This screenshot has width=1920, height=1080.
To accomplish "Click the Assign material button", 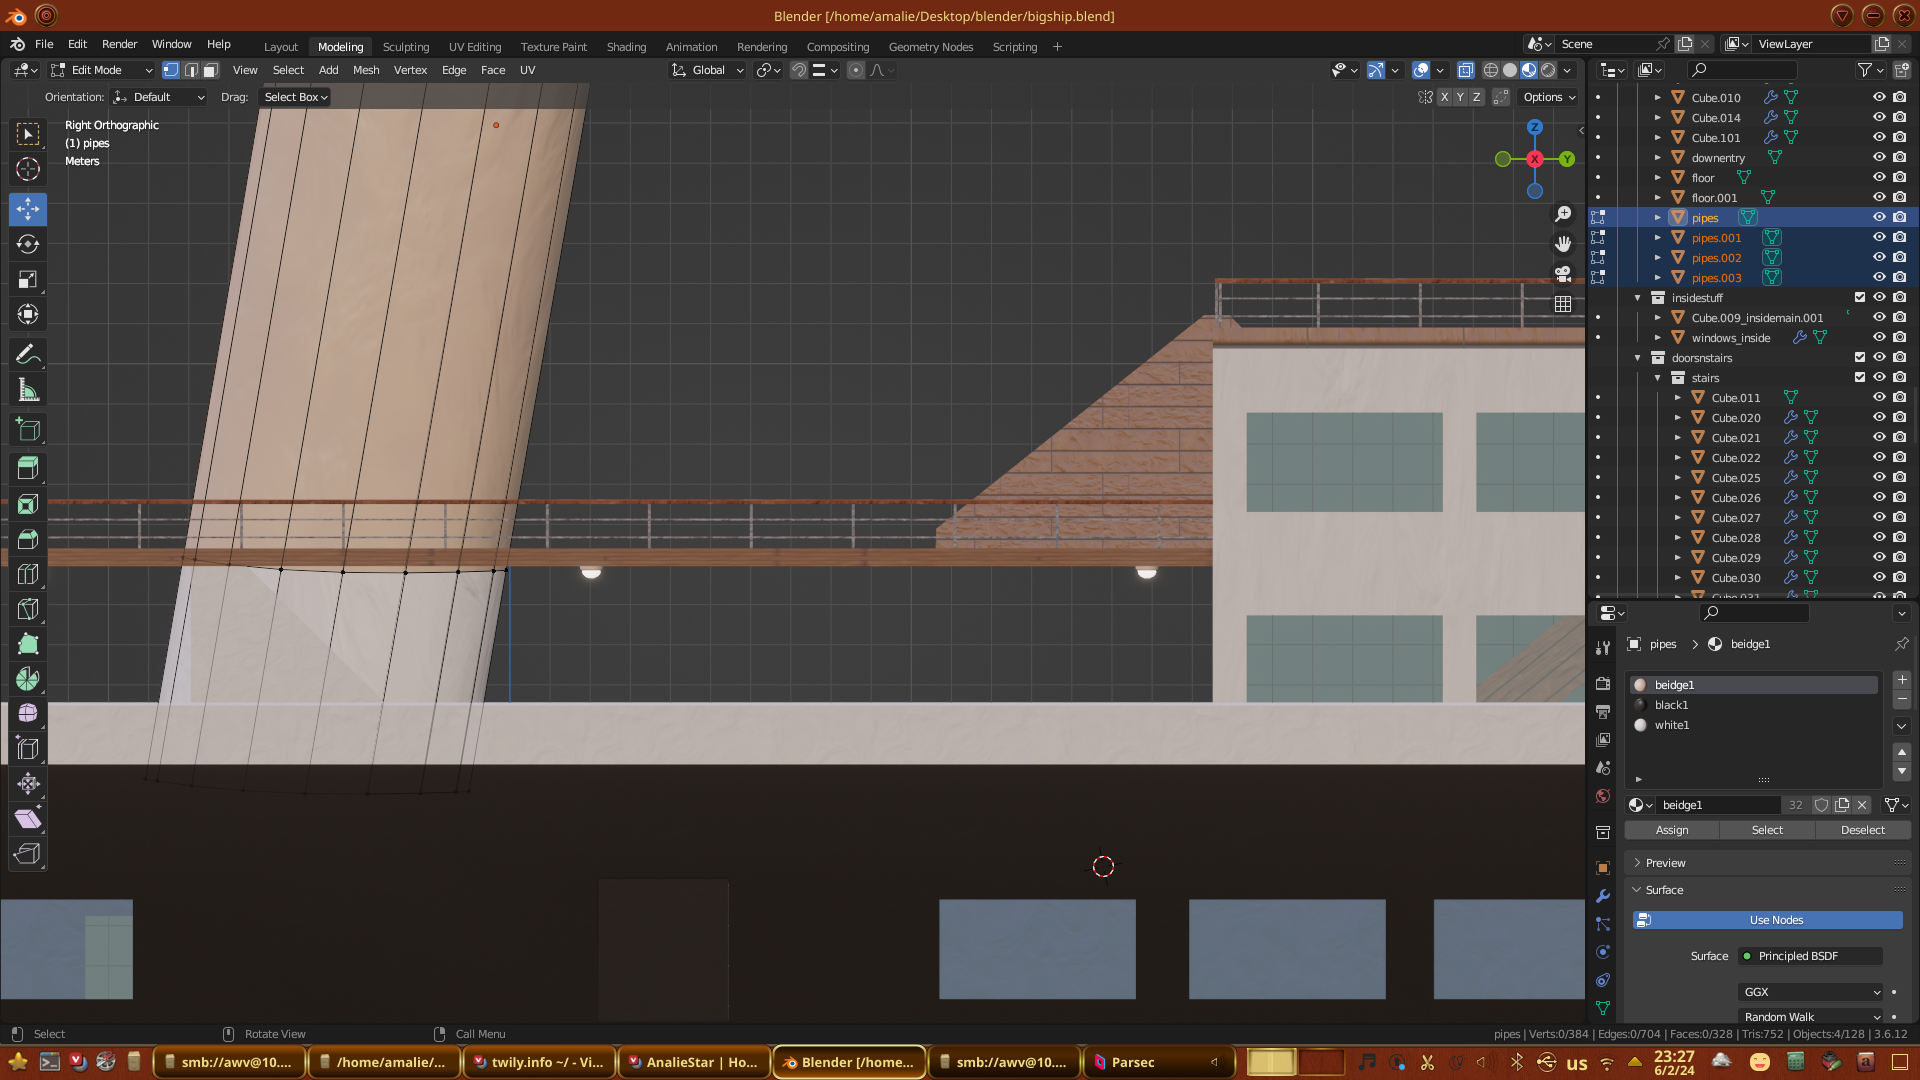I will tap(1671, 830).
